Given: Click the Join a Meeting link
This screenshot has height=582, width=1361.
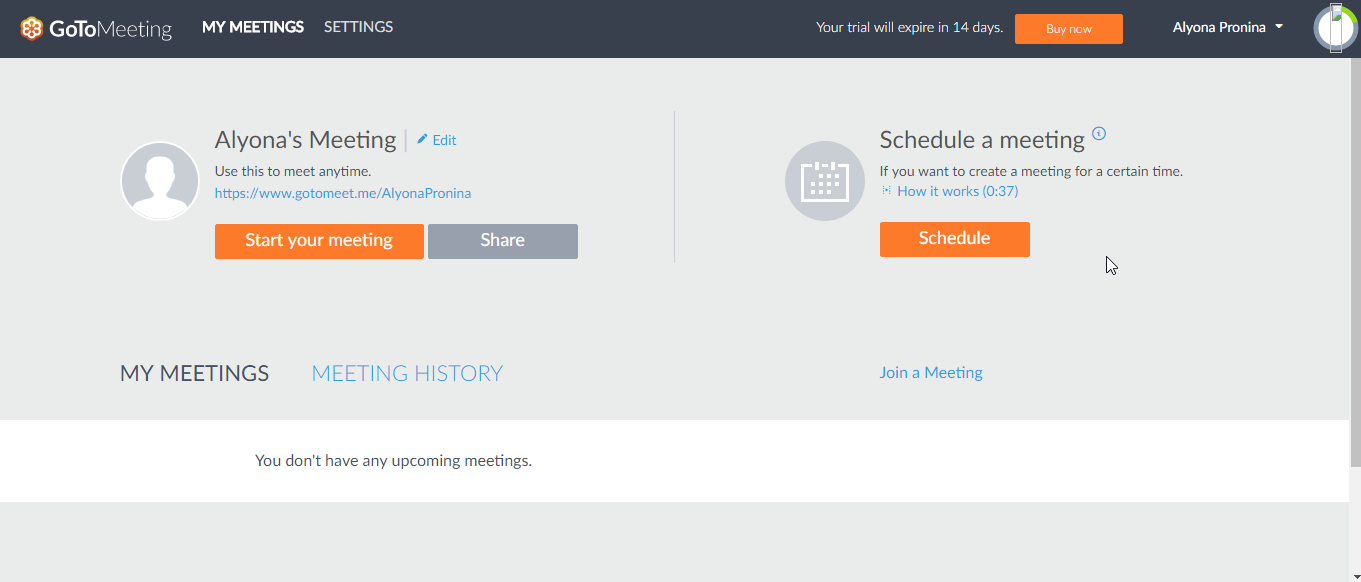Looking at the screenshot, I should tap(930, 372).
